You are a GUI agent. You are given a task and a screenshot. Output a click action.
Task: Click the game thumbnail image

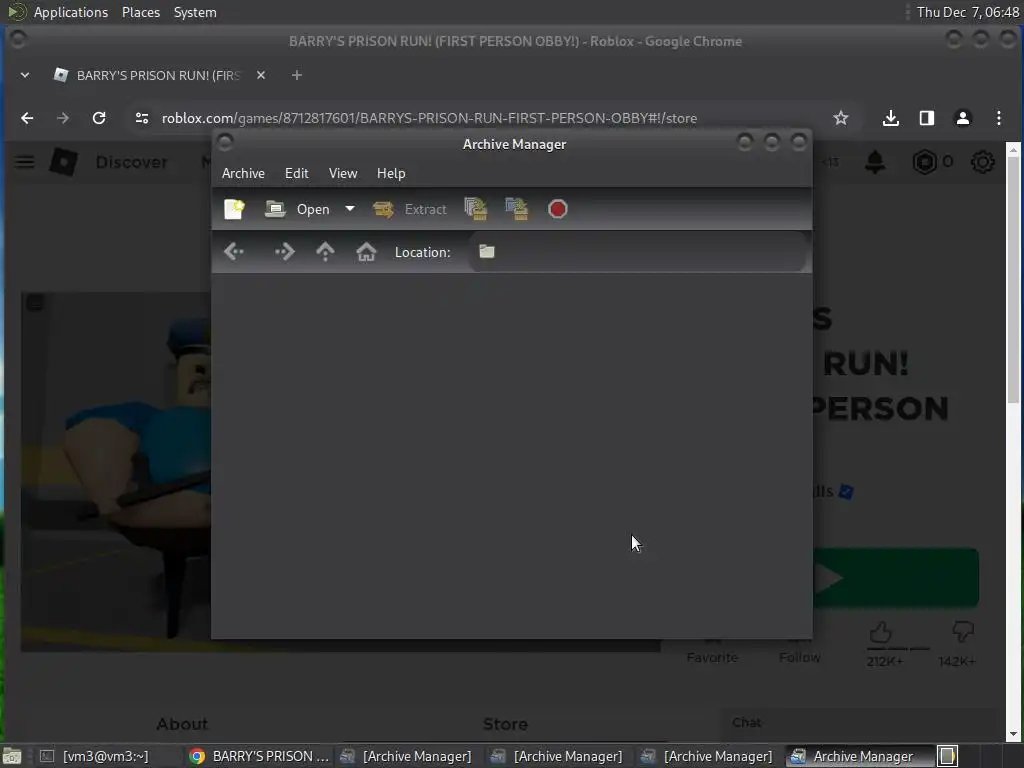click(115, 472)
